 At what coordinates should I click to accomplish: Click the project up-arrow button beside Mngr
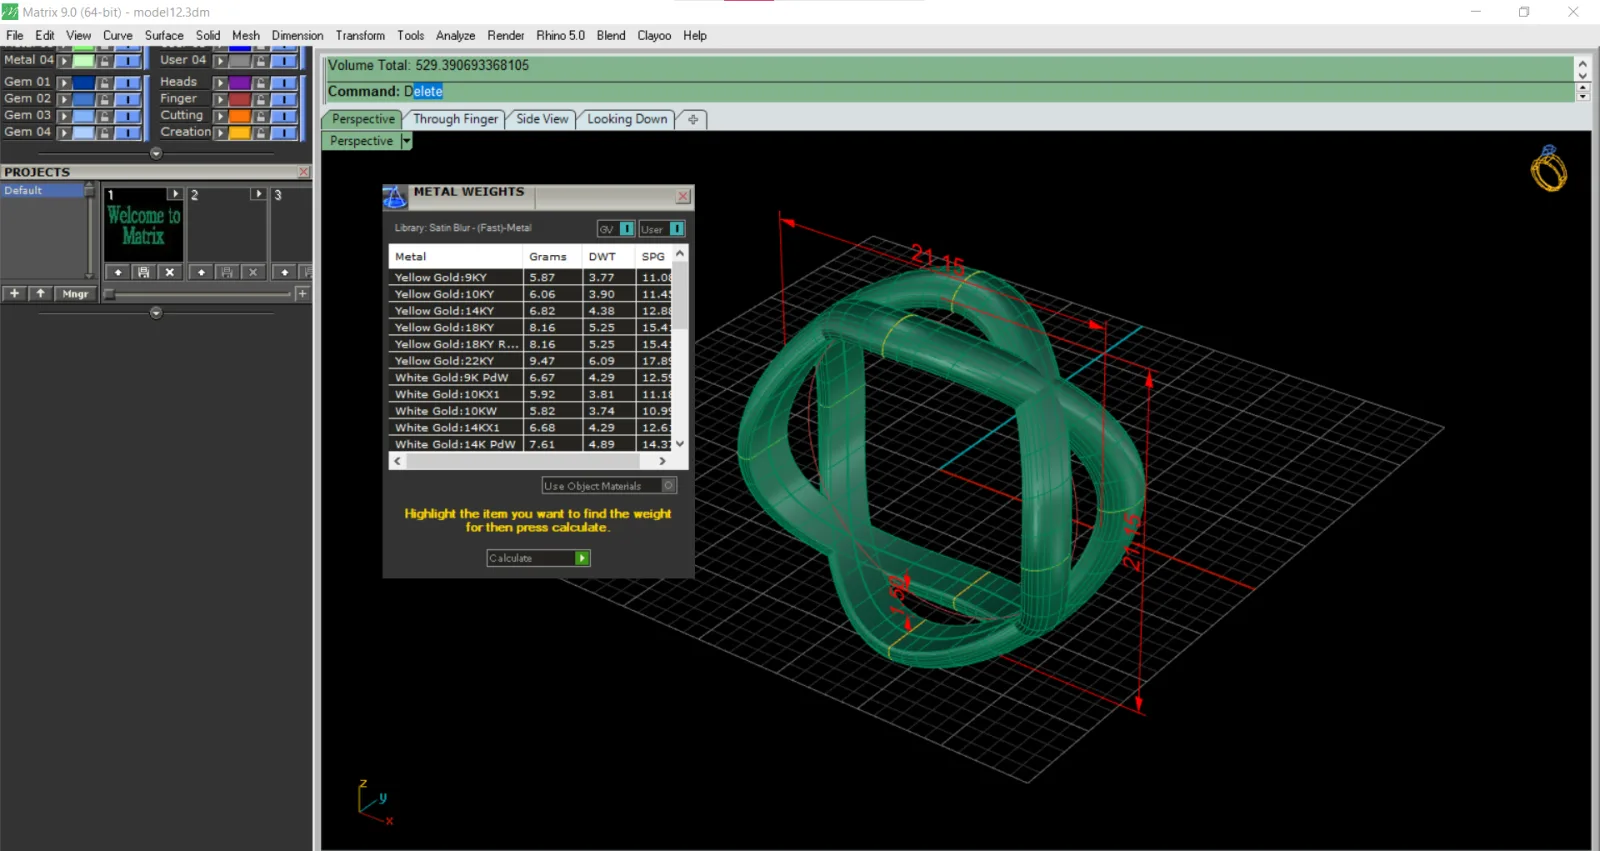pos(40,294)
